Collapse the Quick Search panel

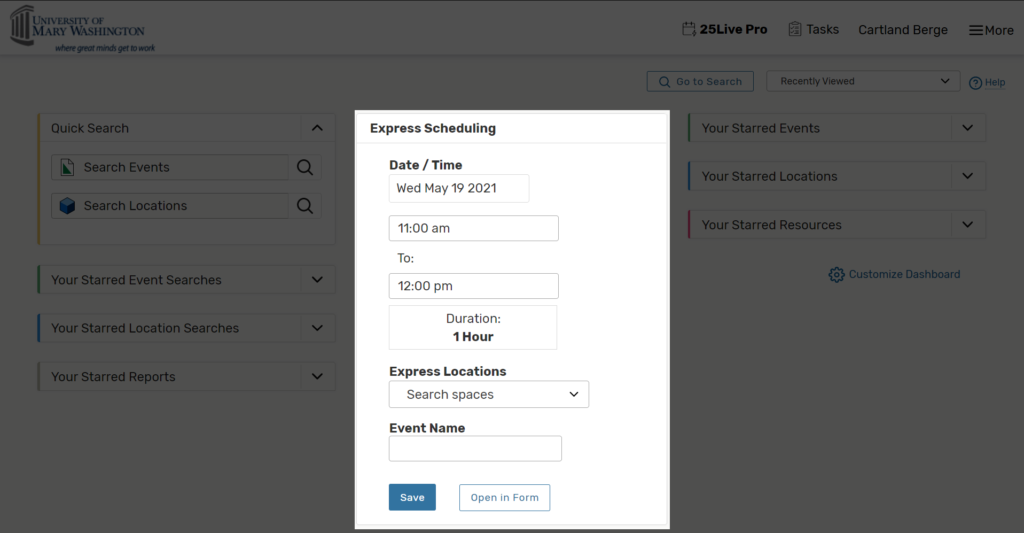click(317, 128)
